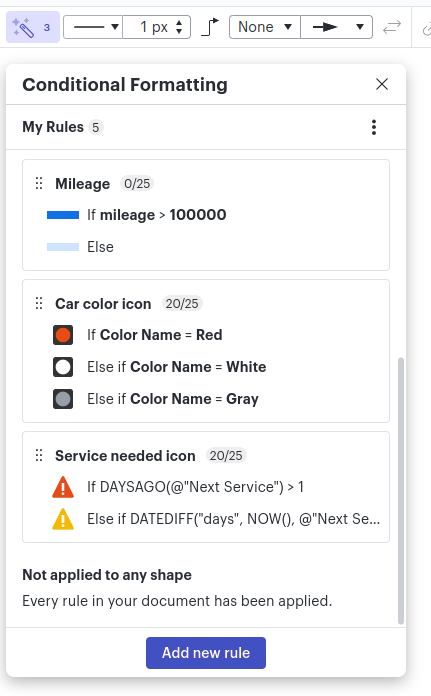The height and width of the screenshot is (696, 431).
Task: Open the None start arrow dropdown
Action: click(265, 27)
